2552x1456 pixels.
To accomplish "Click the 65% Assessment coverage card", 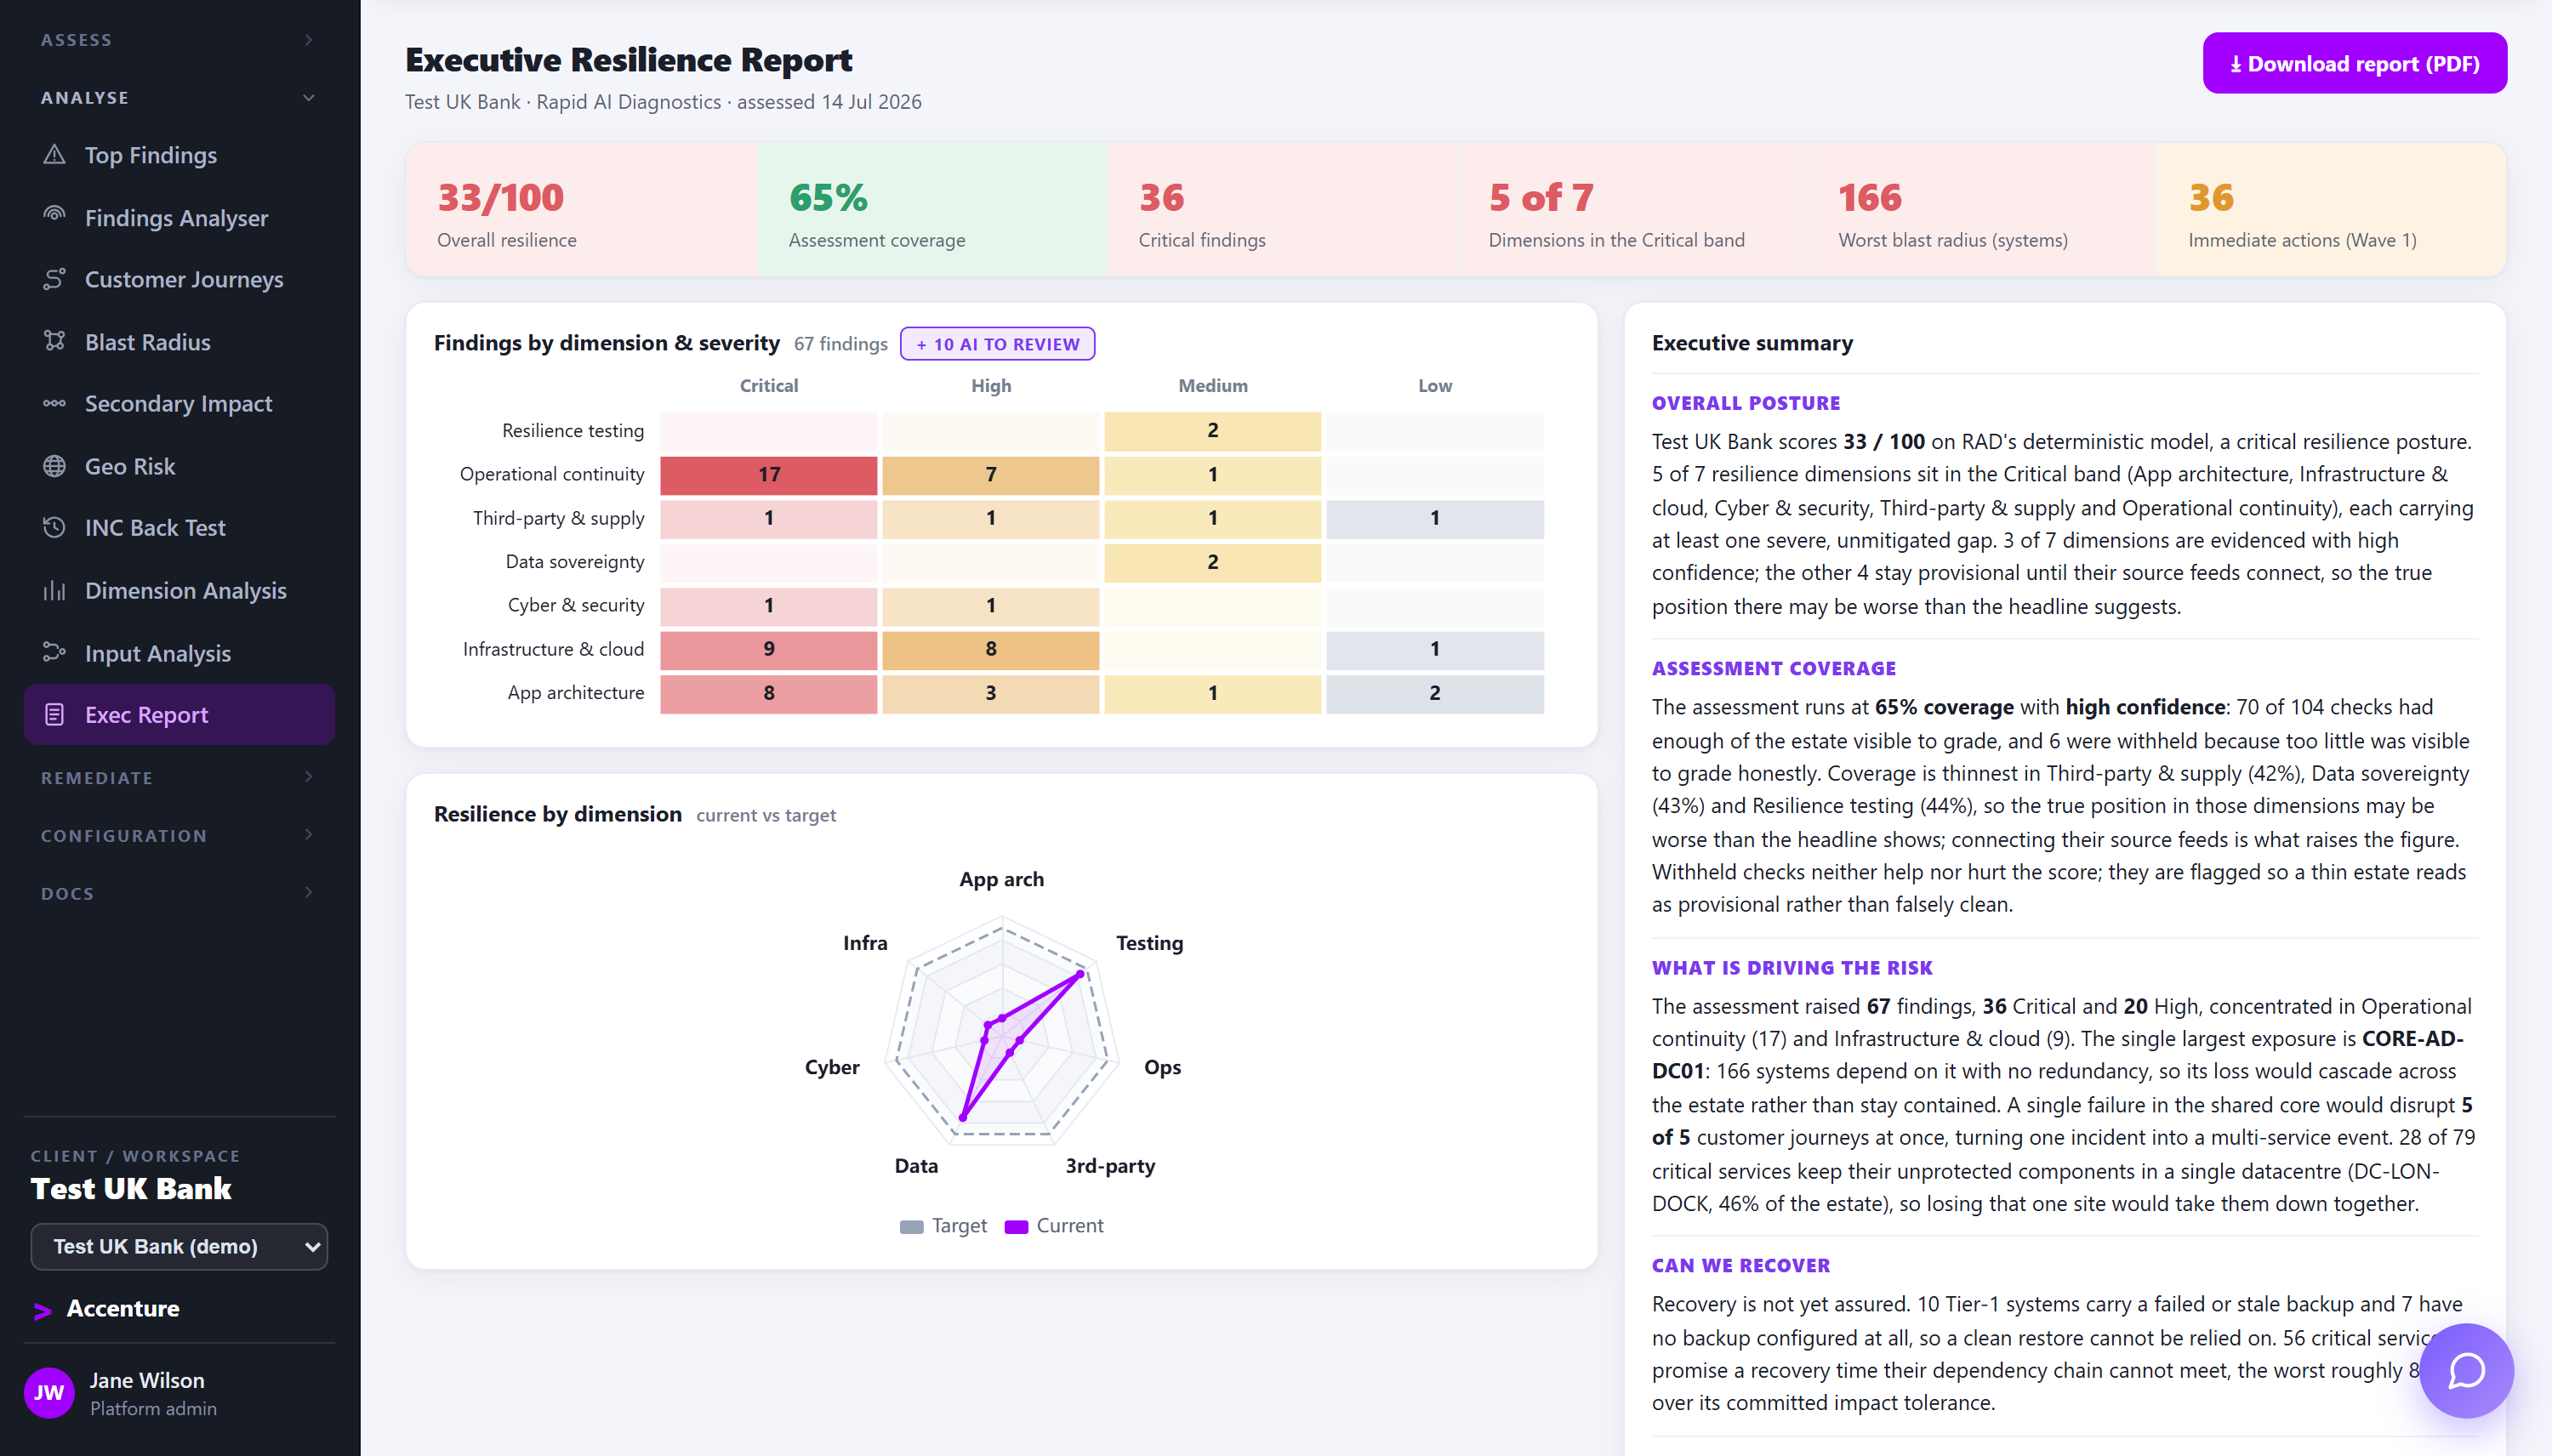I will pyautogui.click(x=932, y=209).
